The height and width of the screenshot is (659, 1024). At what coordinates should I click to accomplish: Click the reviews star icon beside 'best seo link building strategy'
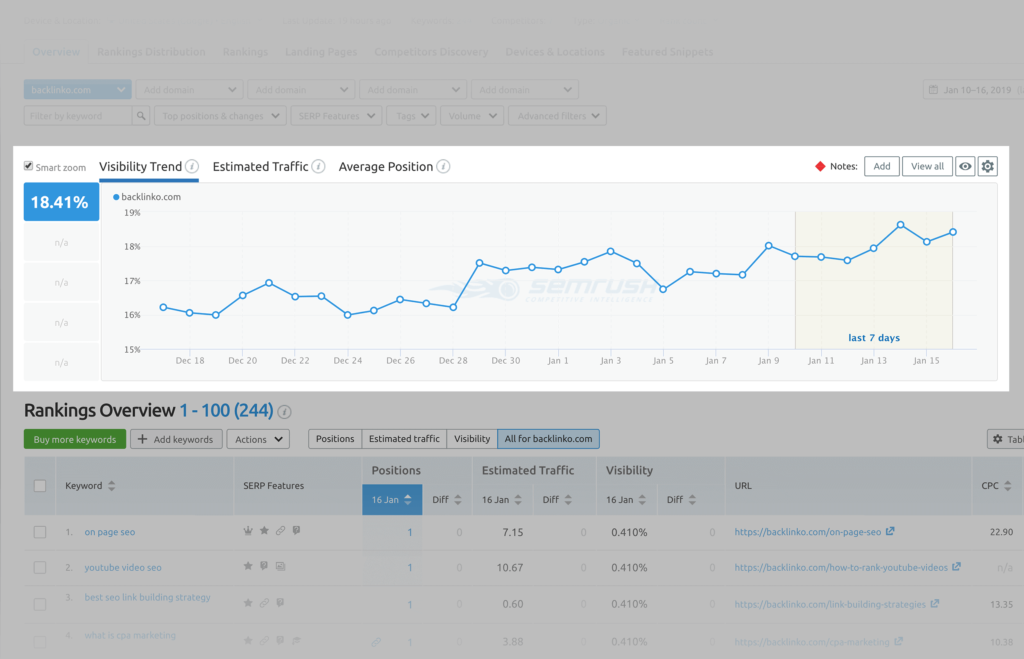[x=248, y=602]
